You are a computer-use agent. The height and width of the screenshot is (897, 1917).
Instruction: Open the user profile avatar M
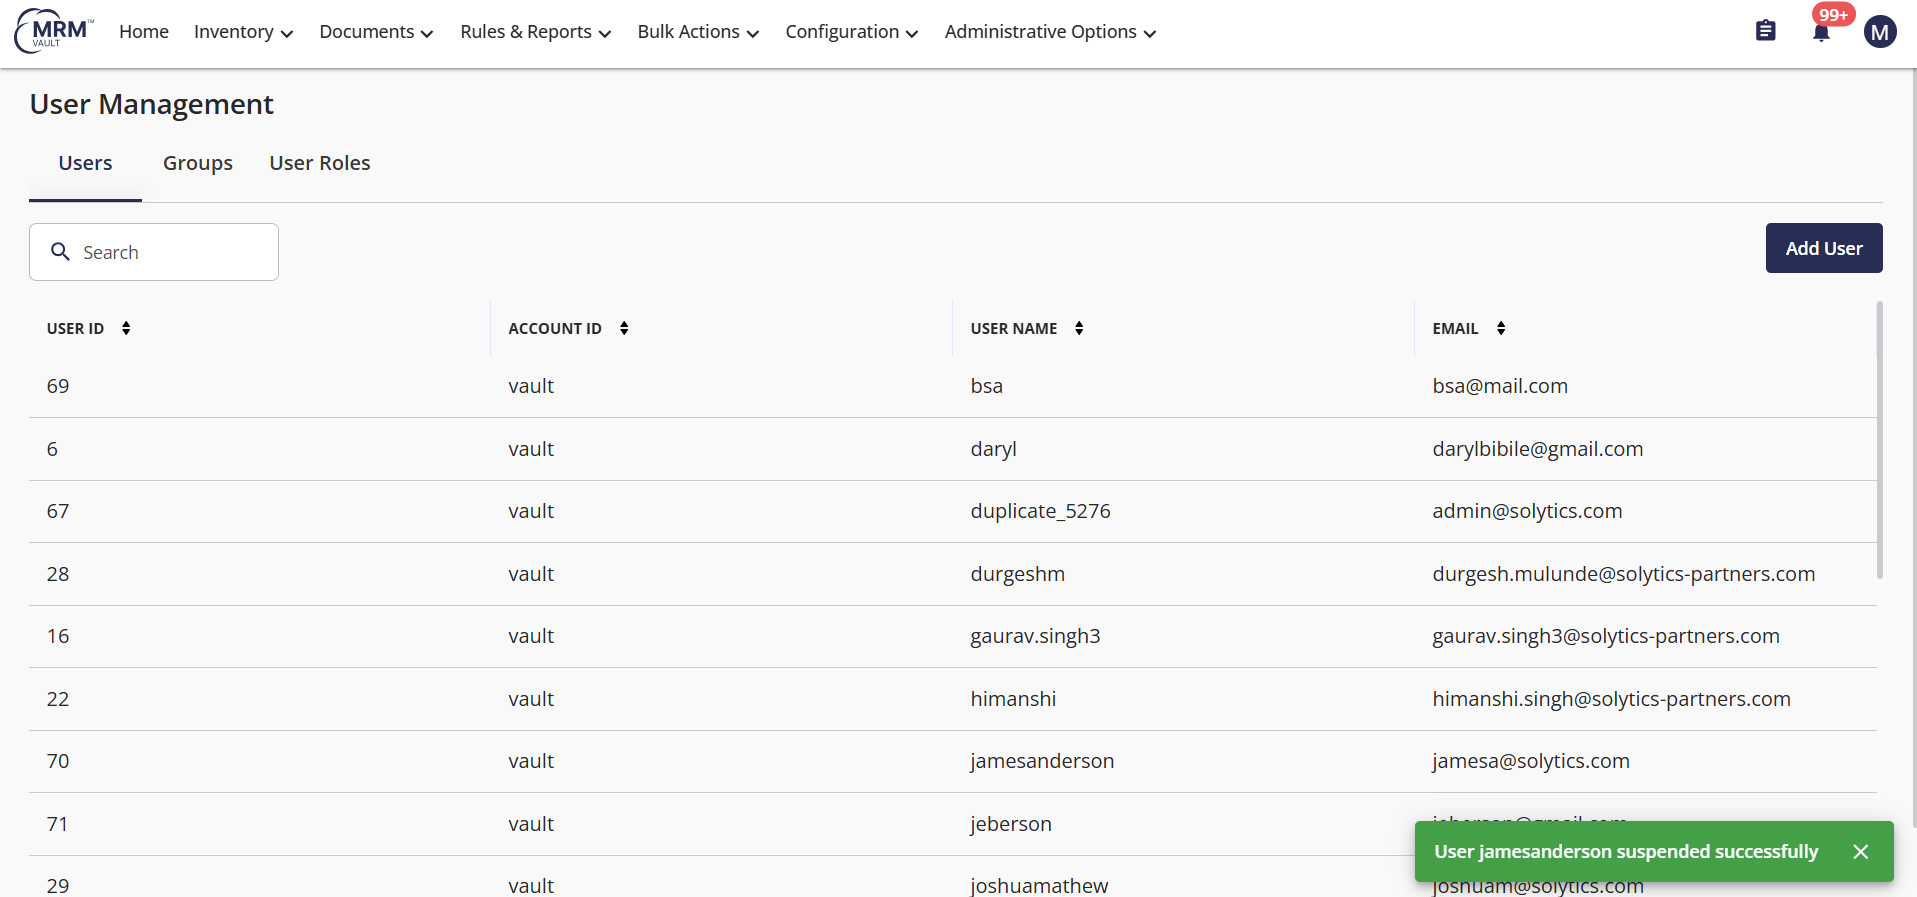[1879, 32]
